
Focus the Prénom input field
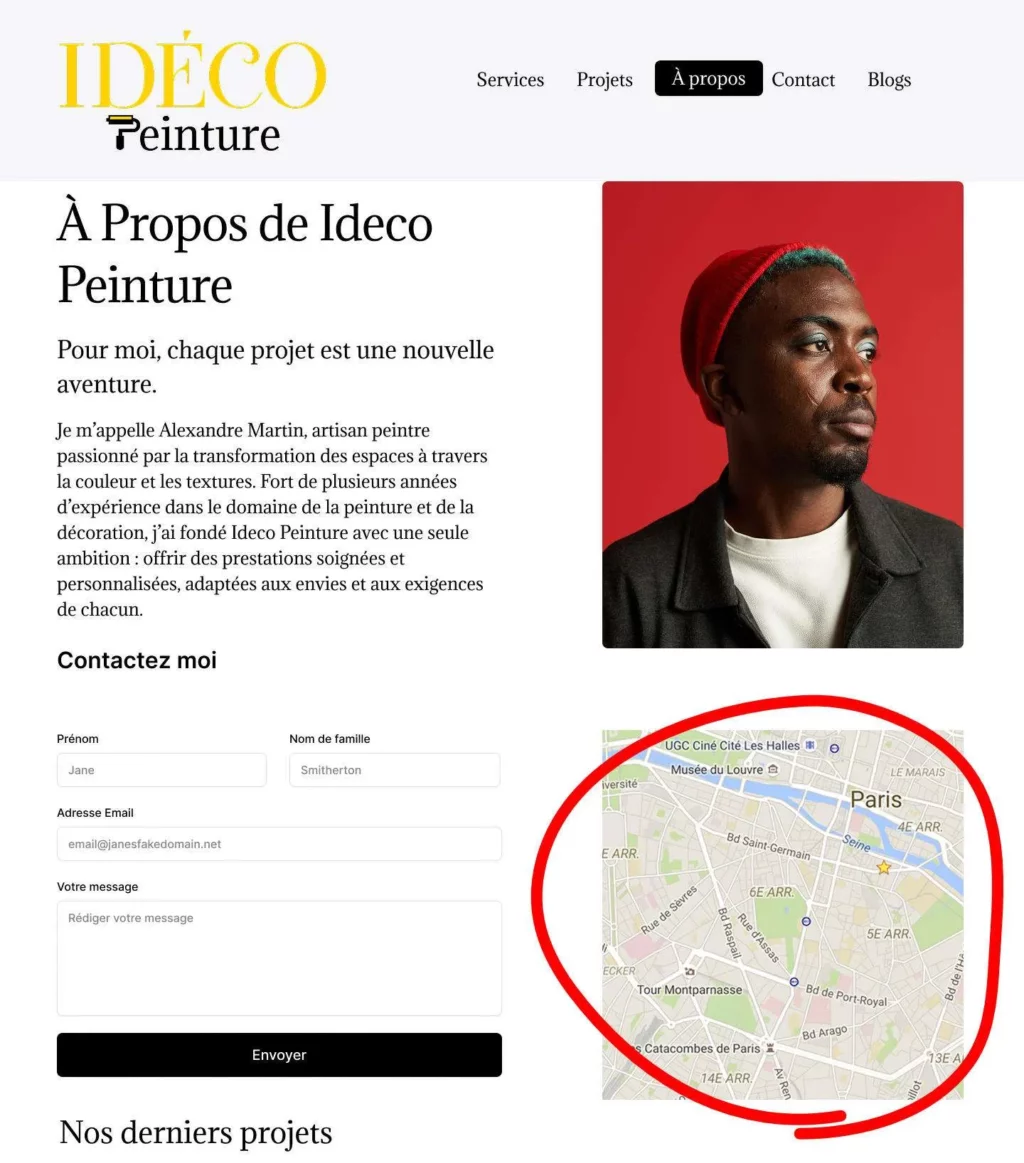coord(162,770)
